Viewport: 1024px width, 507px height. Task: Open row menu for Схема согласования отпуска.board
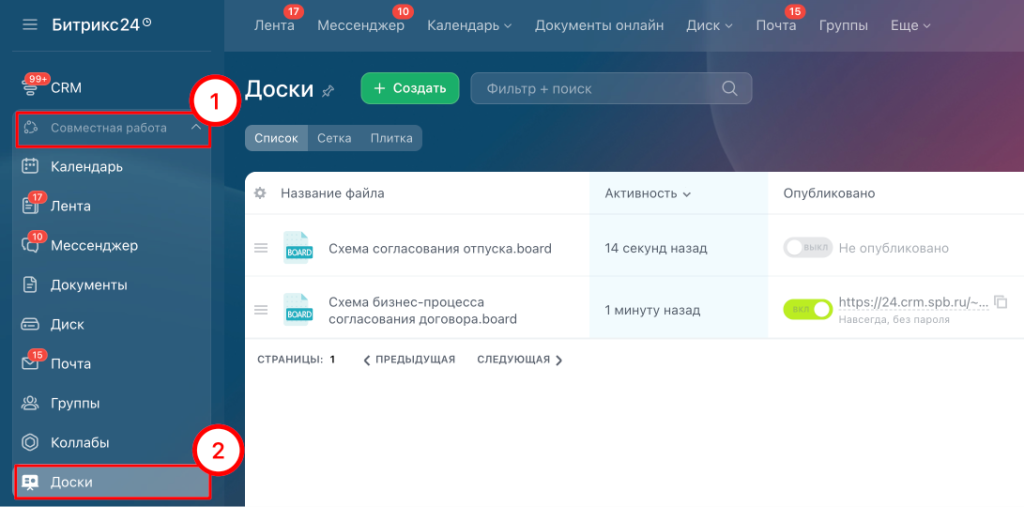pos(261,248)
